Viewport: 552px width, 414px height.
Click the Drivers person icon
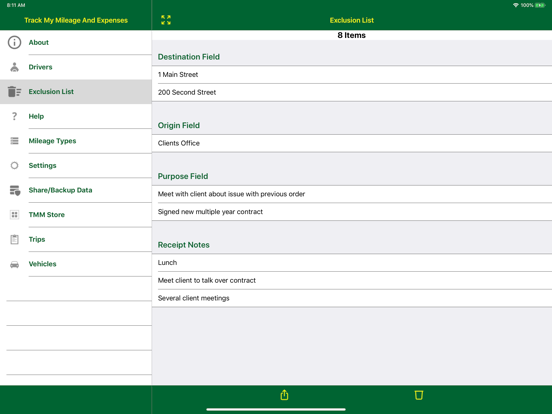coord(14,67)
